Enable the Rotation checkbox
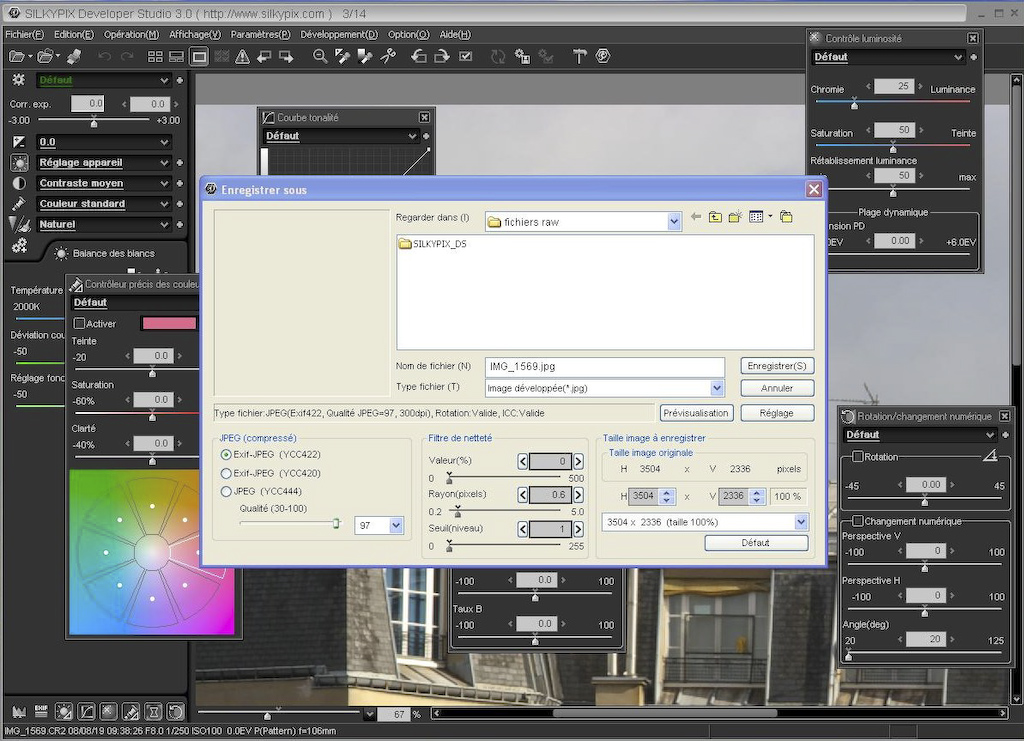Screen dimensions: 1024x741 coord(858,456)
